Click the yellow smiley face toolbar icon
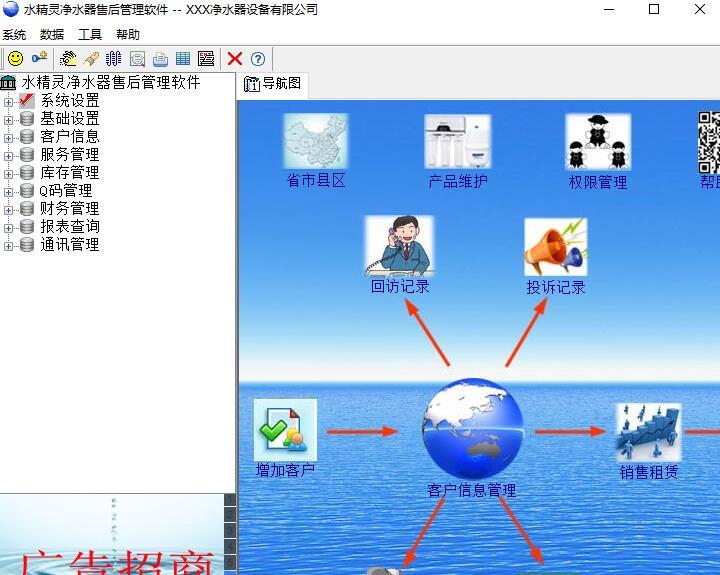720x575 pixels. click(16, 58)
